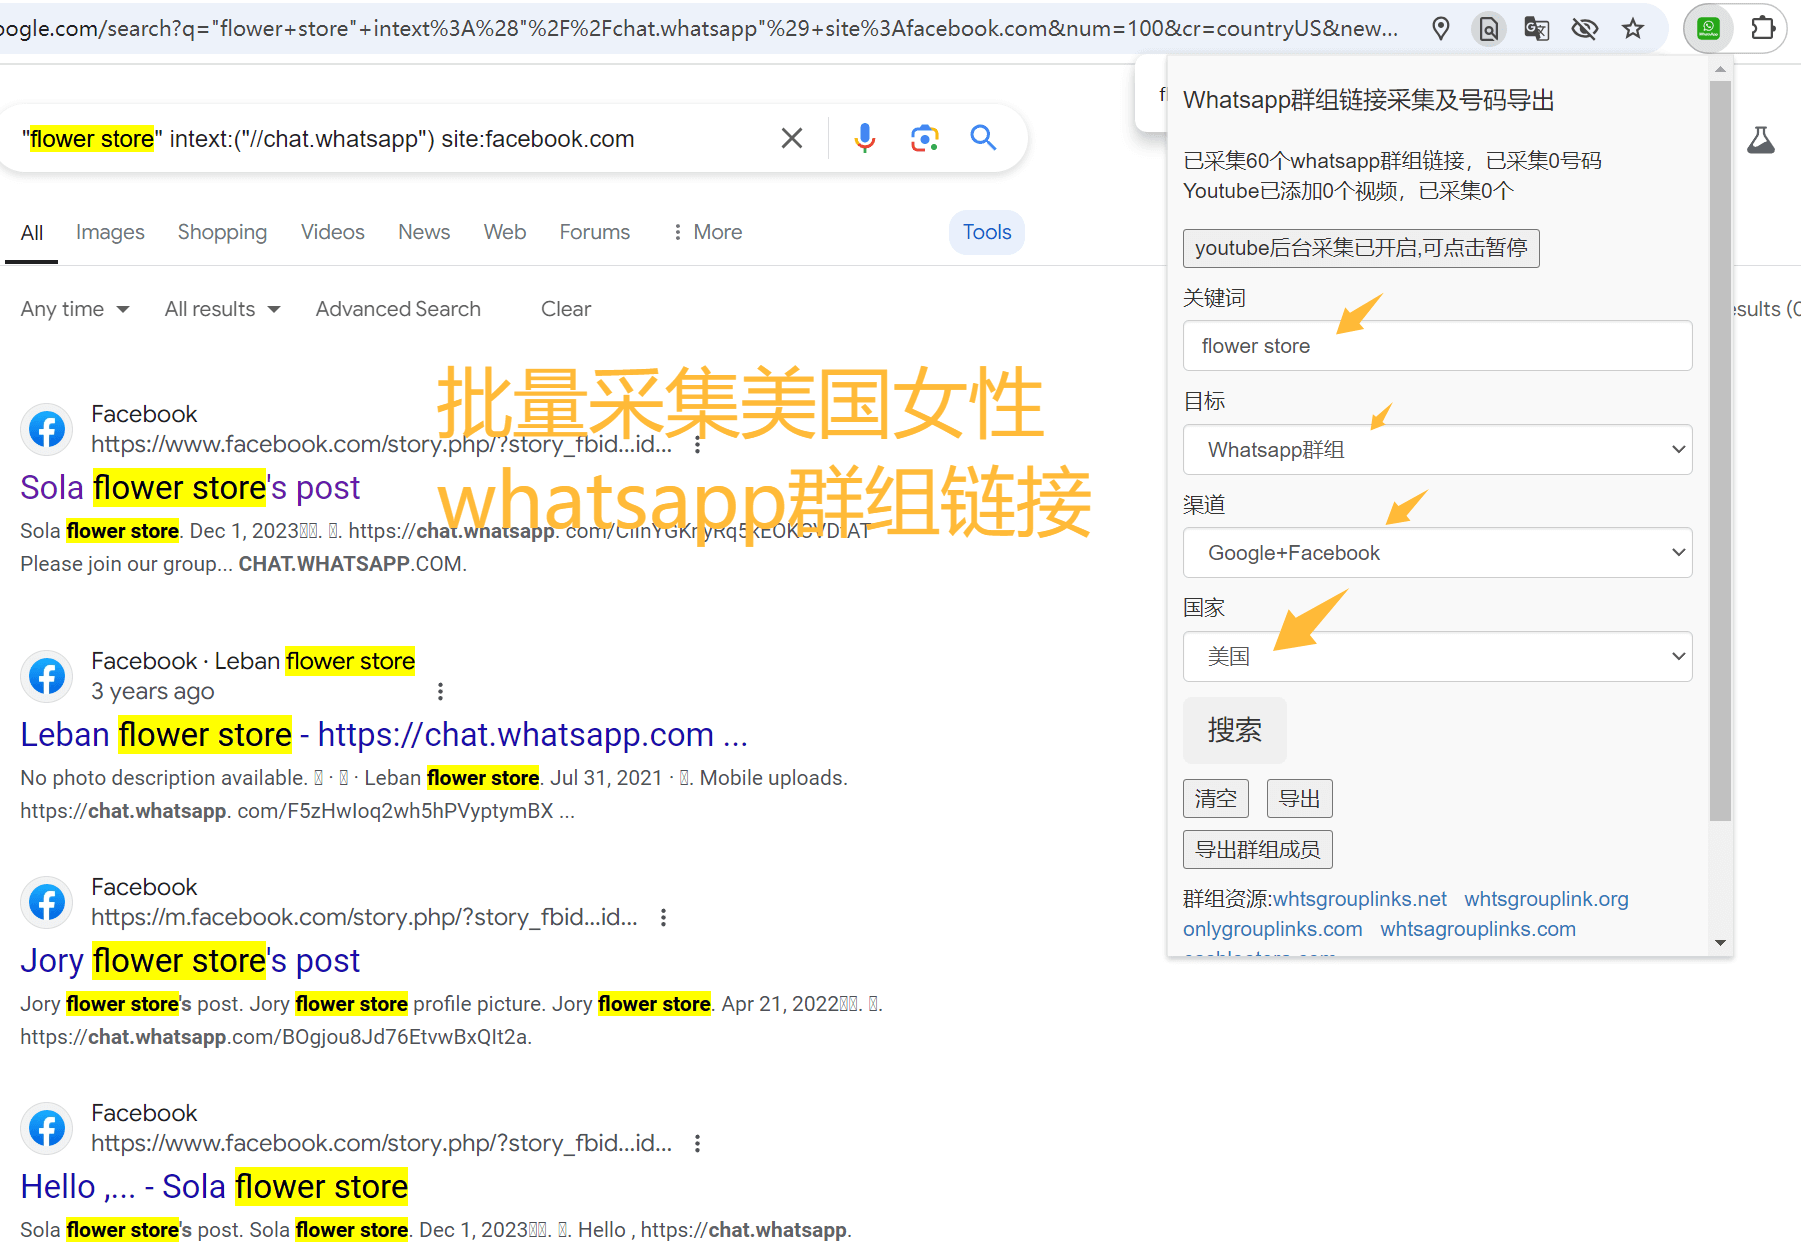The width and height of the screenshot is (1801, 1251).
Task: Open the green WhatsApp extension icon
Action: [1709, 28]
